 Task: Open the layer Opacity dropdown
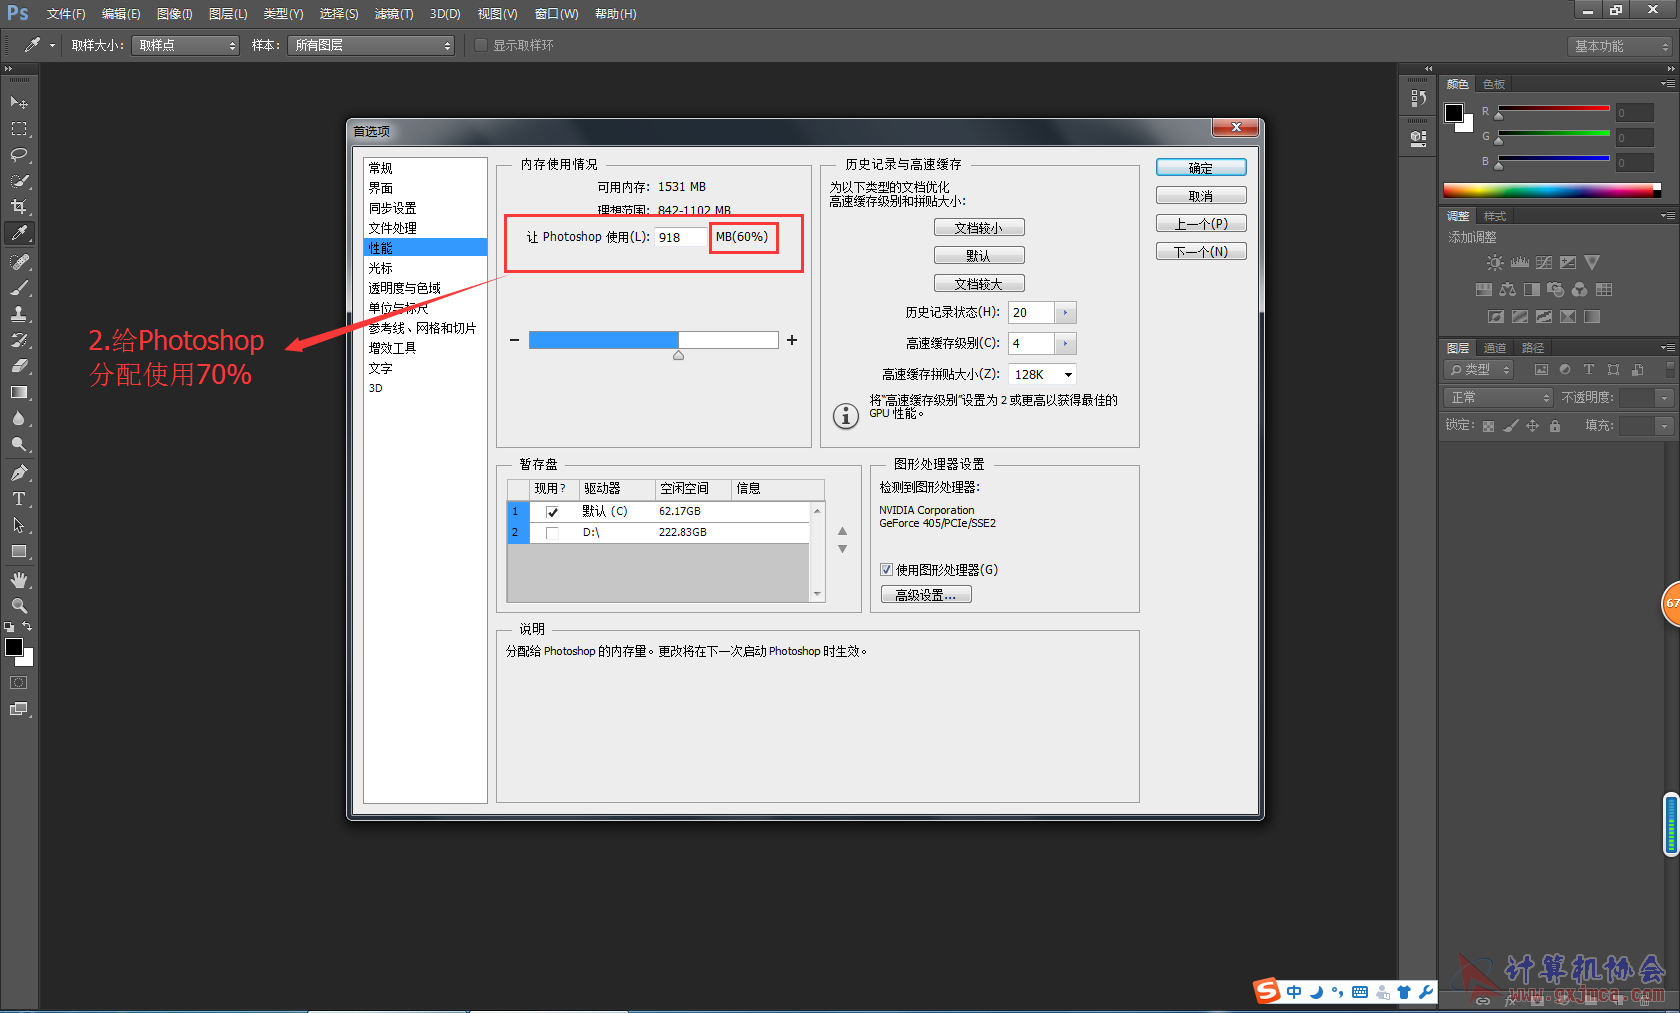(x=1664, y=398)
